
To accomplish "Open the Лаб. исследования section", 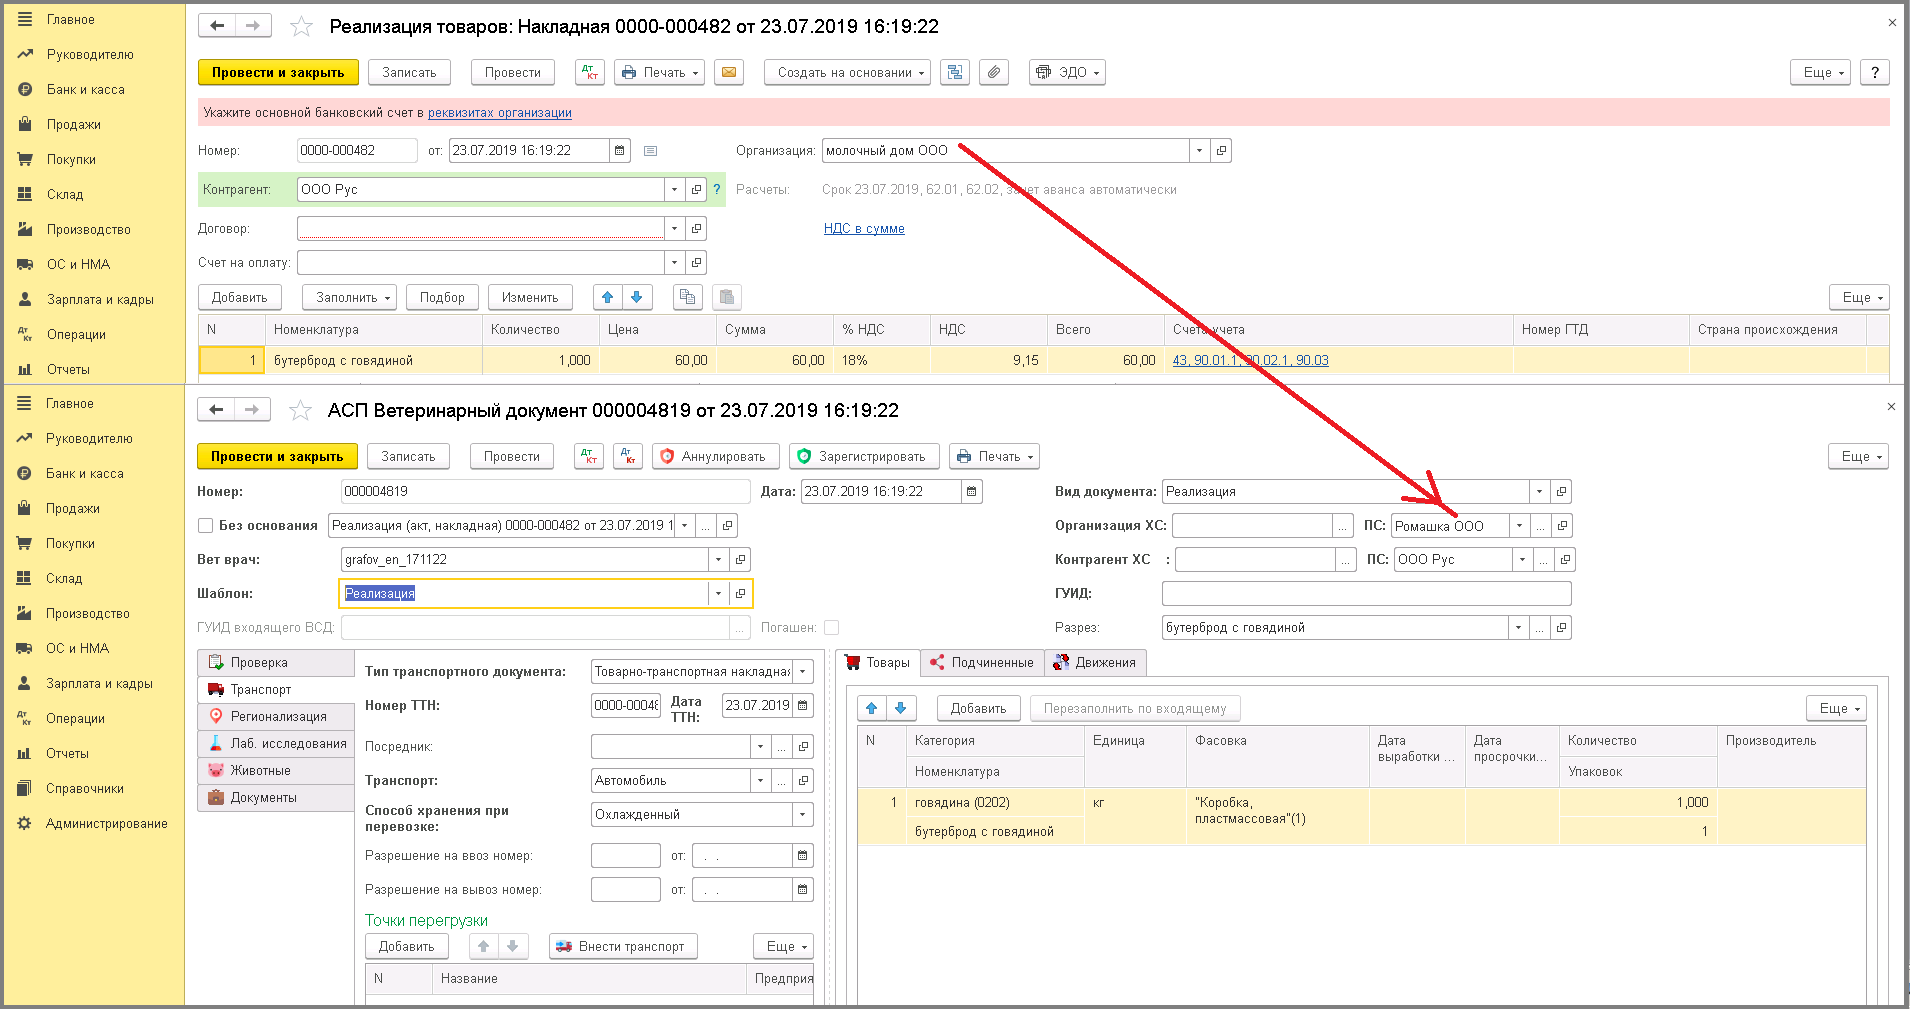I will click(x=277, y=743).
